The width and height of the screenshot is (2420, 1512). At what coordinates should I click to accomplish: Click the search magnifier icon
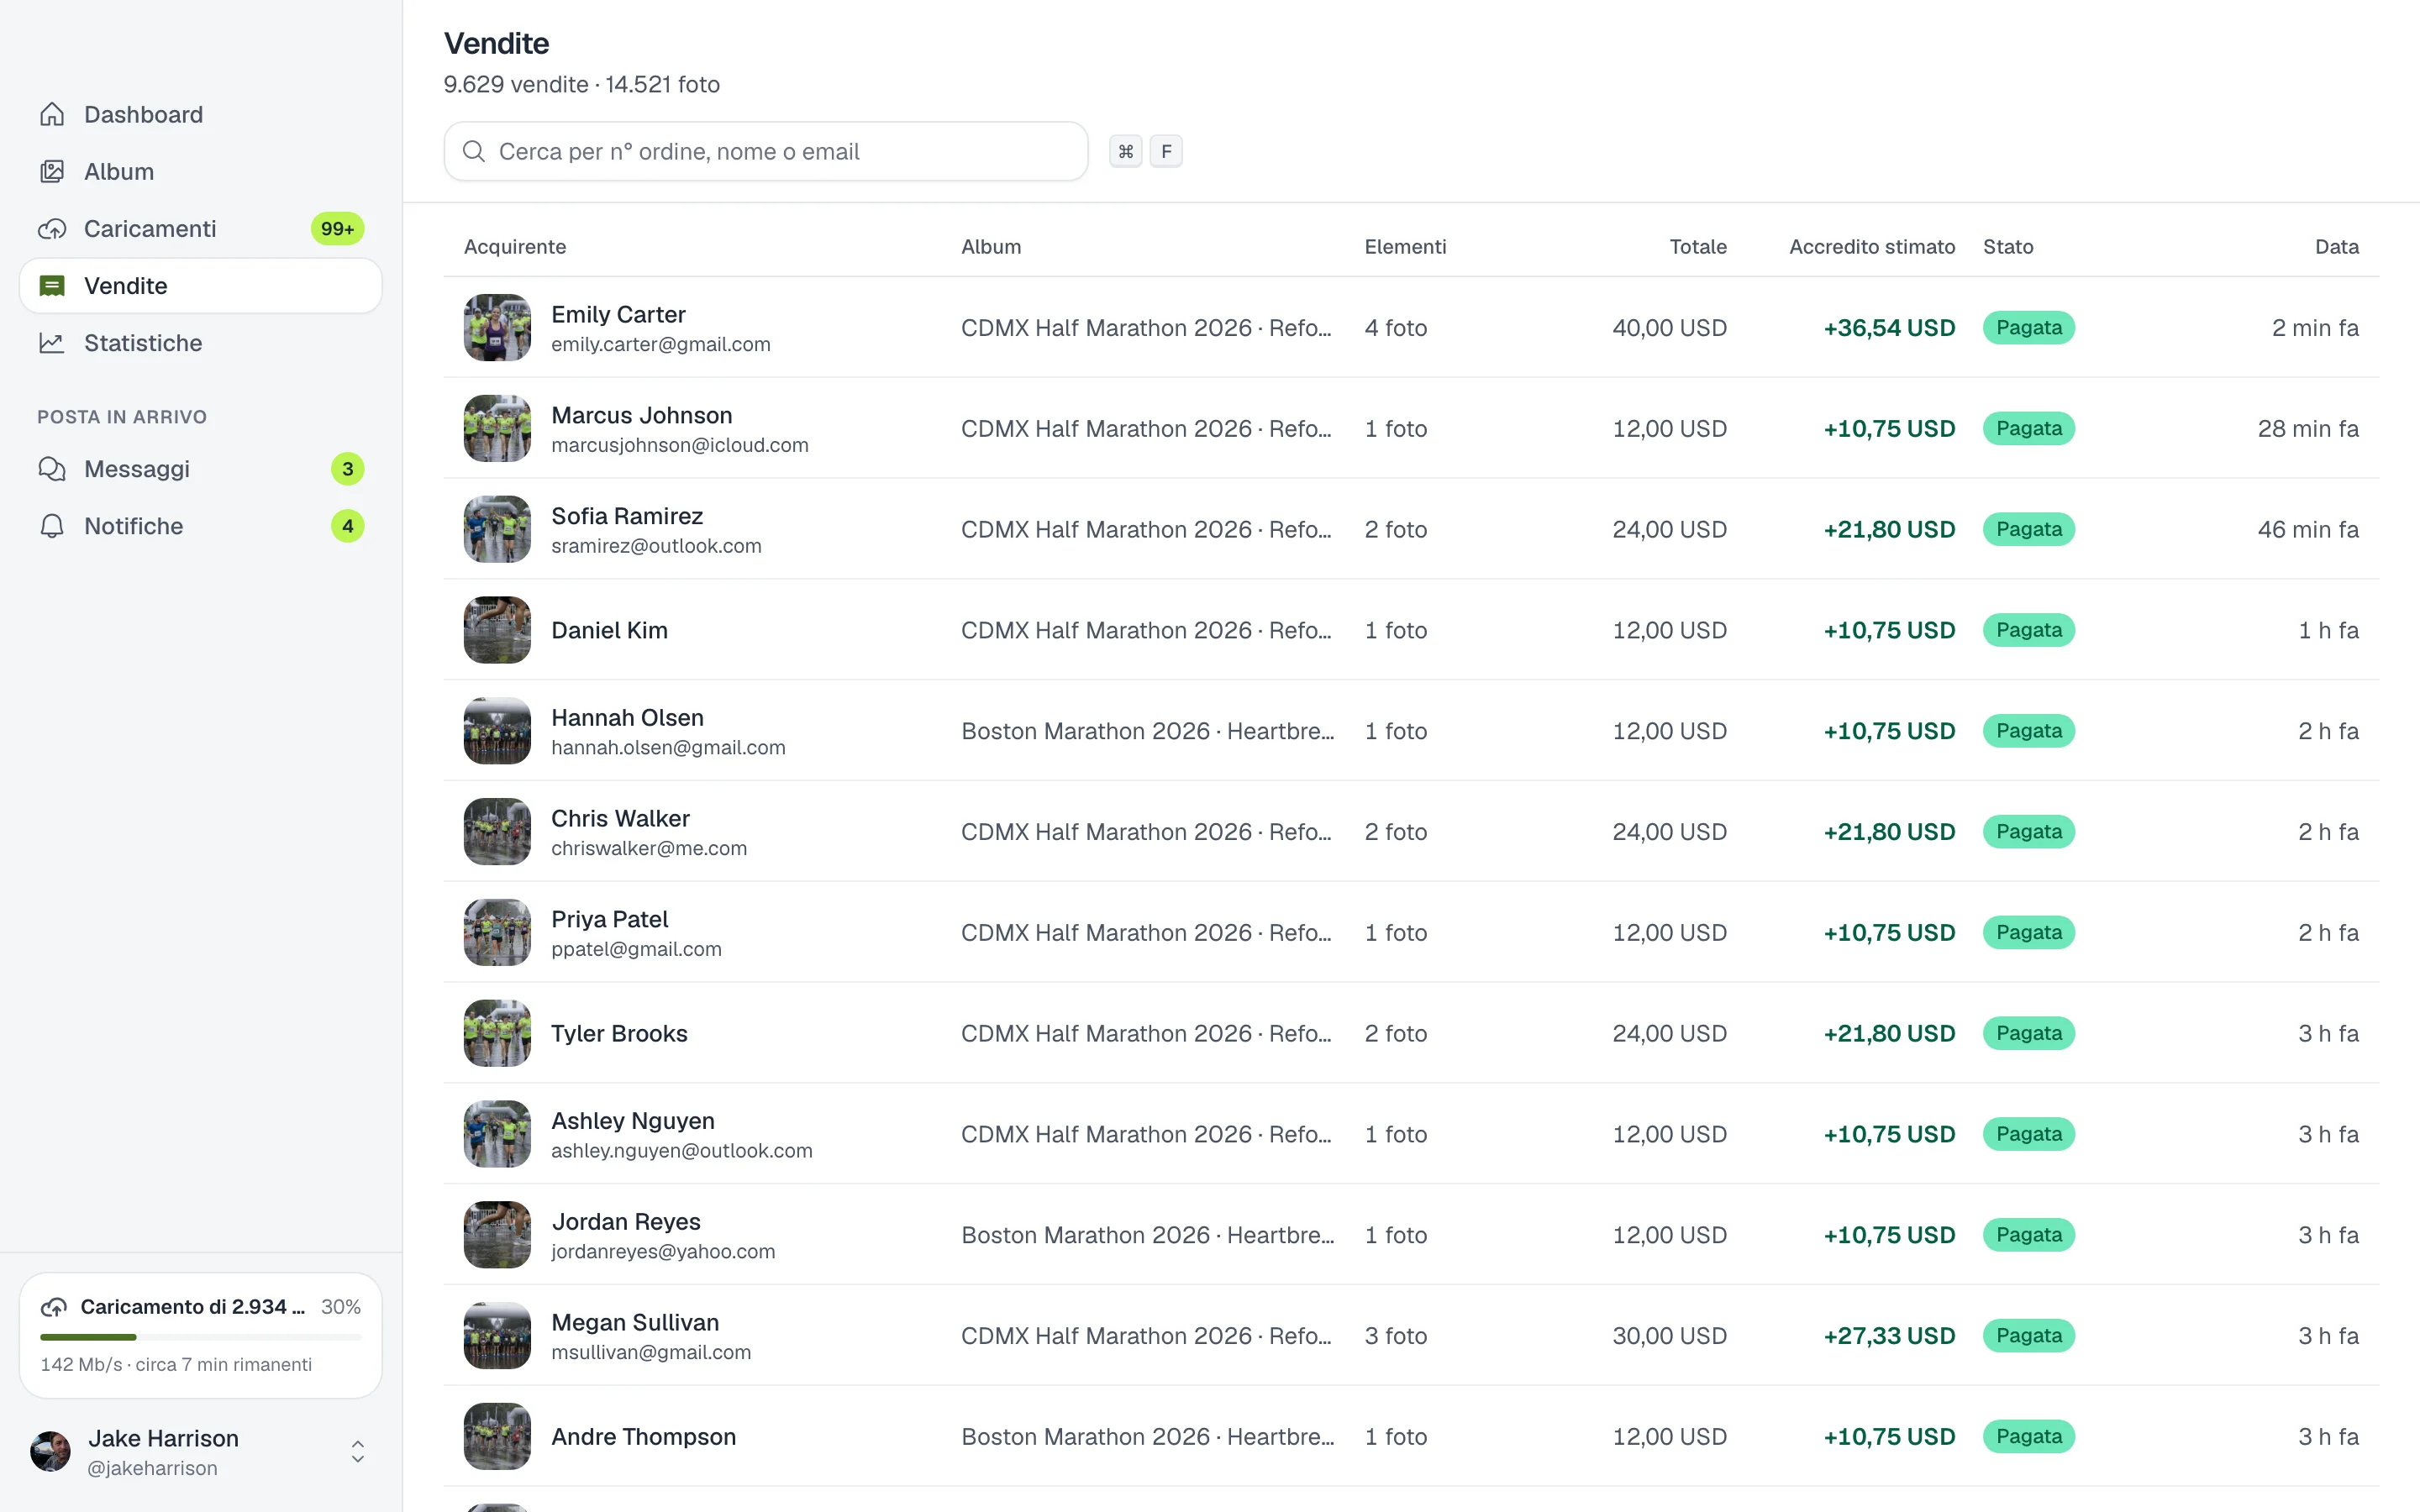474,151
